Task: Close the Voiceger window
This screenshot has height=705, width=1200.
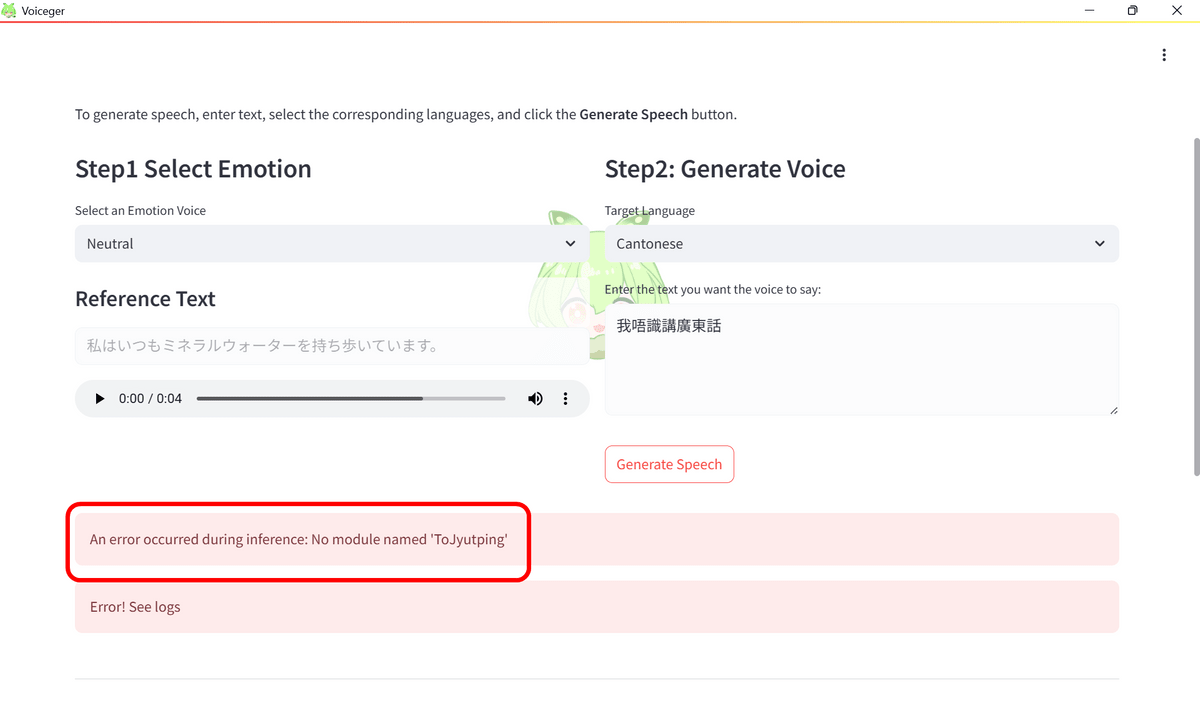Action: click(1177, 10)
